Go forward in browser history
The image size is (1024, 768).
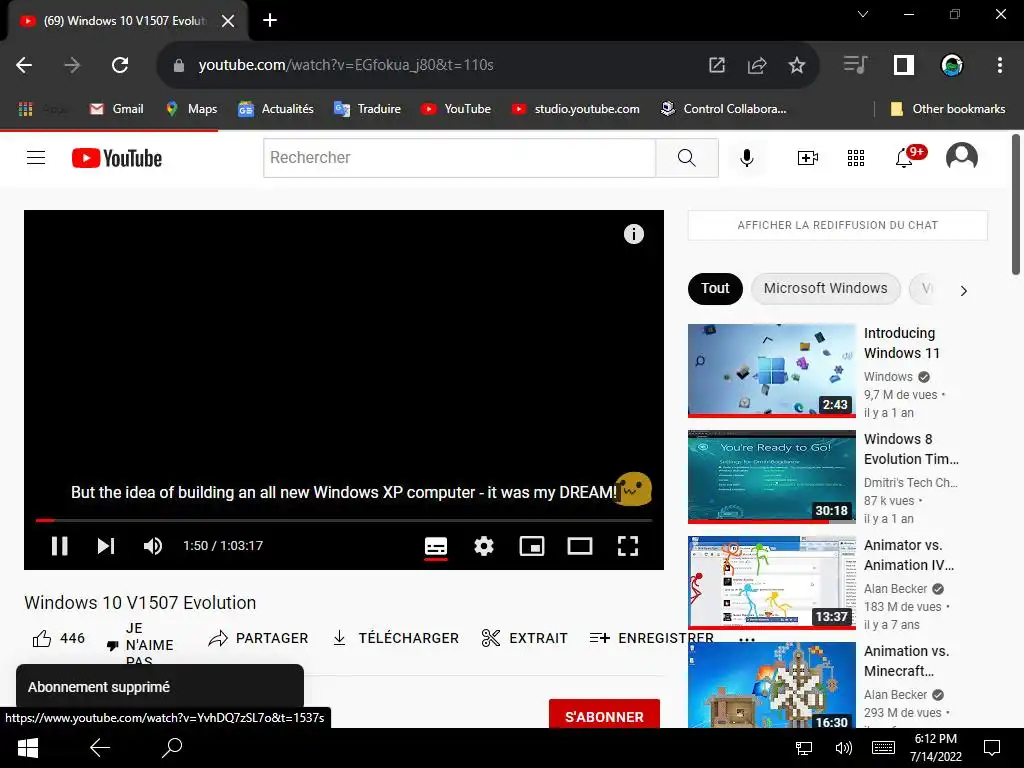pos(72,65)
